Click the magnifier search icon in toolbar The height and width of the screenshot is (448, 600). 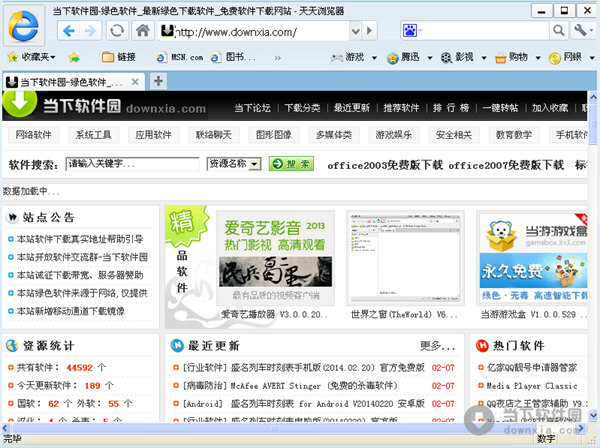(559, 31)
